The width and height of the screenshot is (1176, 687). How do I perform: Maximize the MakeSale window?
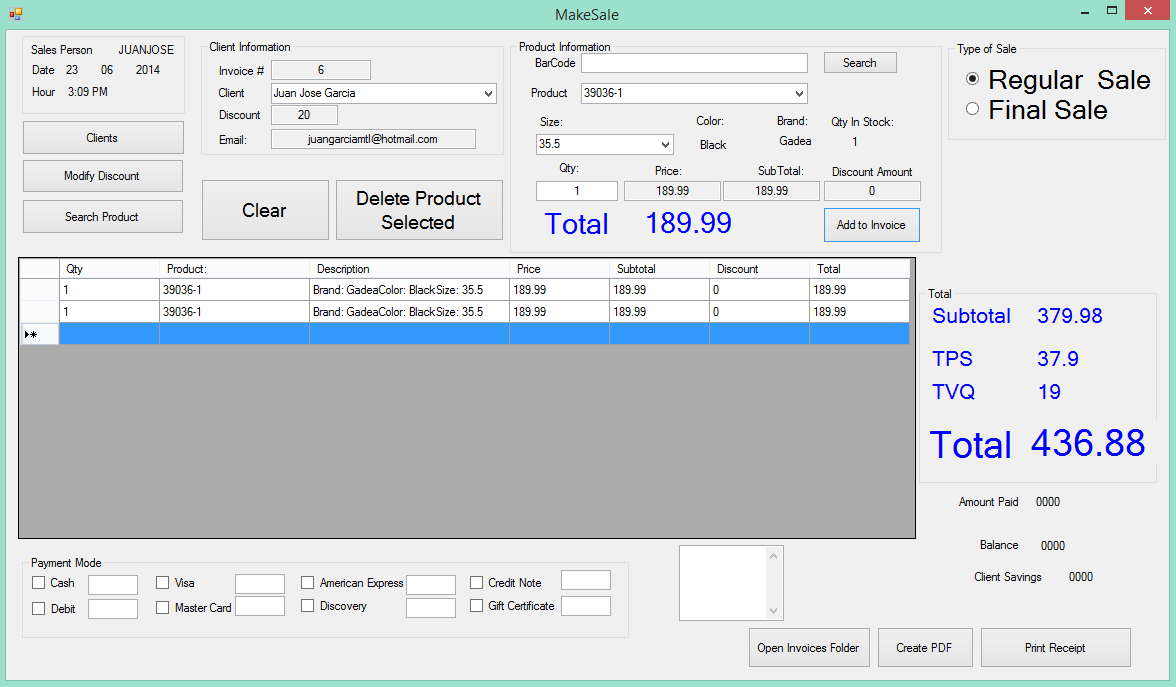pos(1112,10)
